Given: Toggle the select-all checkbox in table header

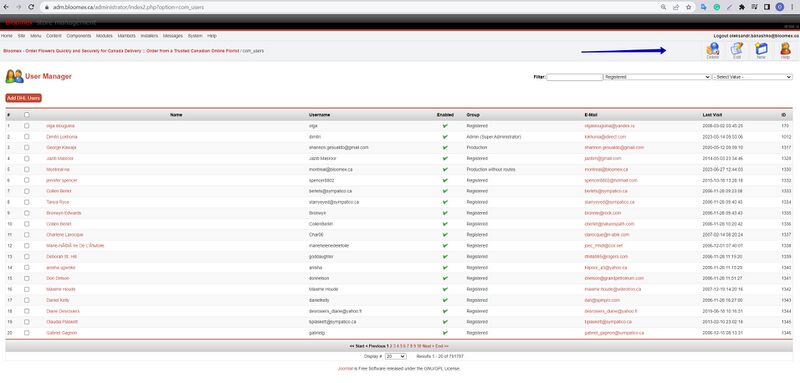Looking at the screenshot, I should tap(27, 115).
